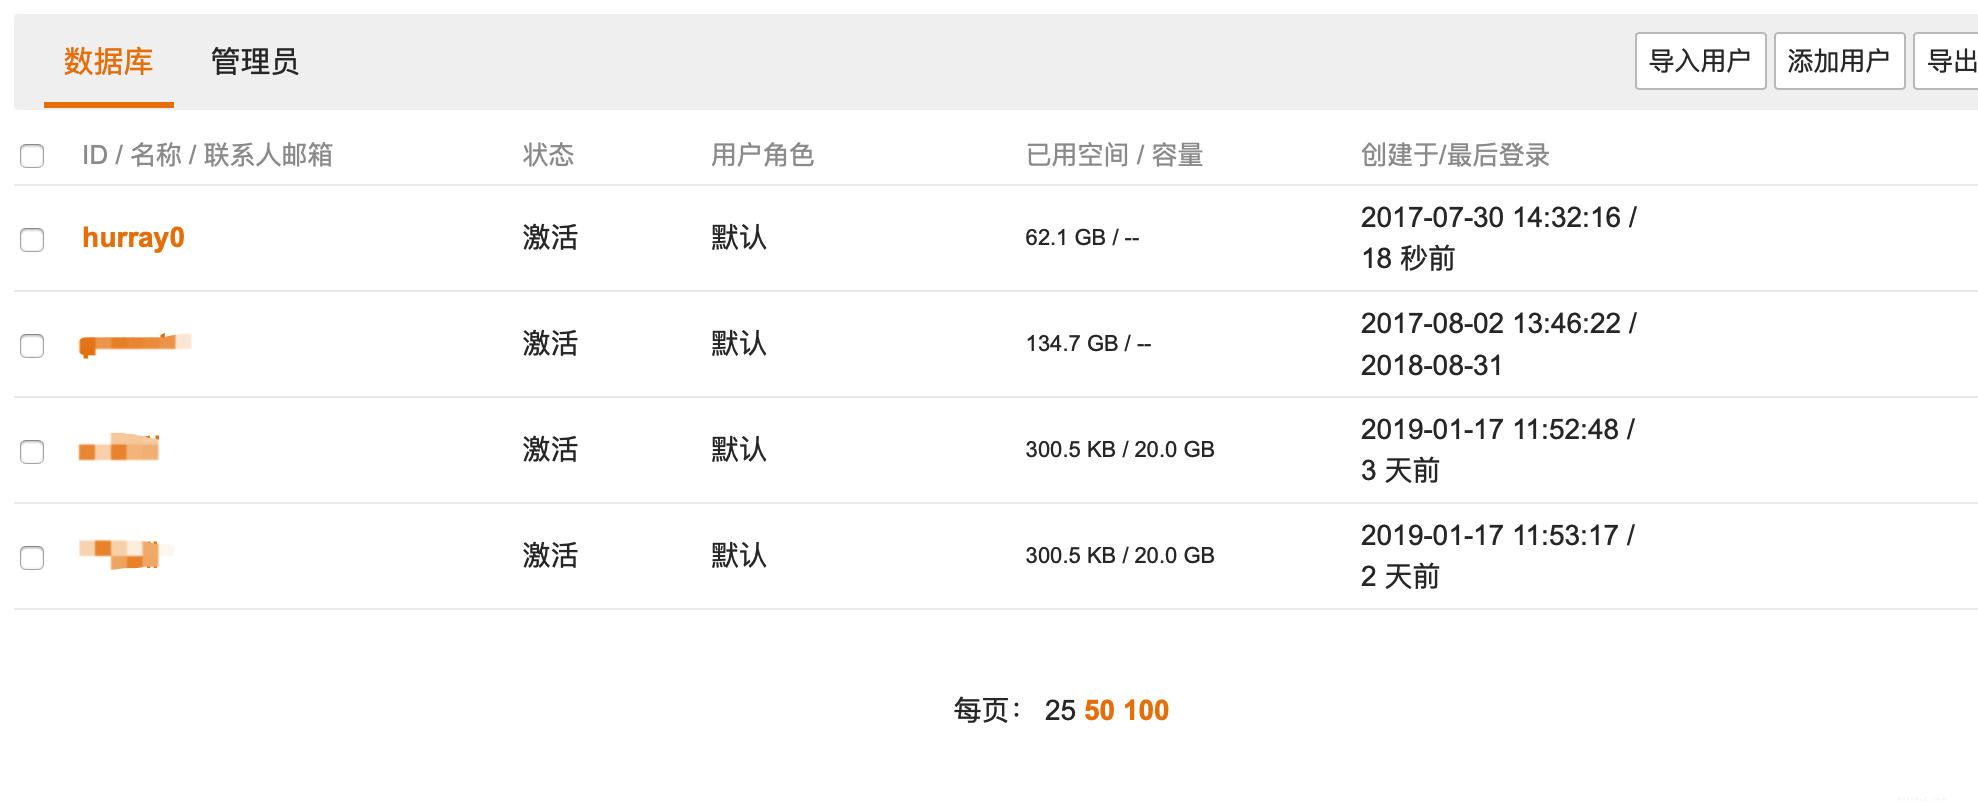
Task: Toggle the select-all checkbox in header
Action: click(x=32, y=156)
